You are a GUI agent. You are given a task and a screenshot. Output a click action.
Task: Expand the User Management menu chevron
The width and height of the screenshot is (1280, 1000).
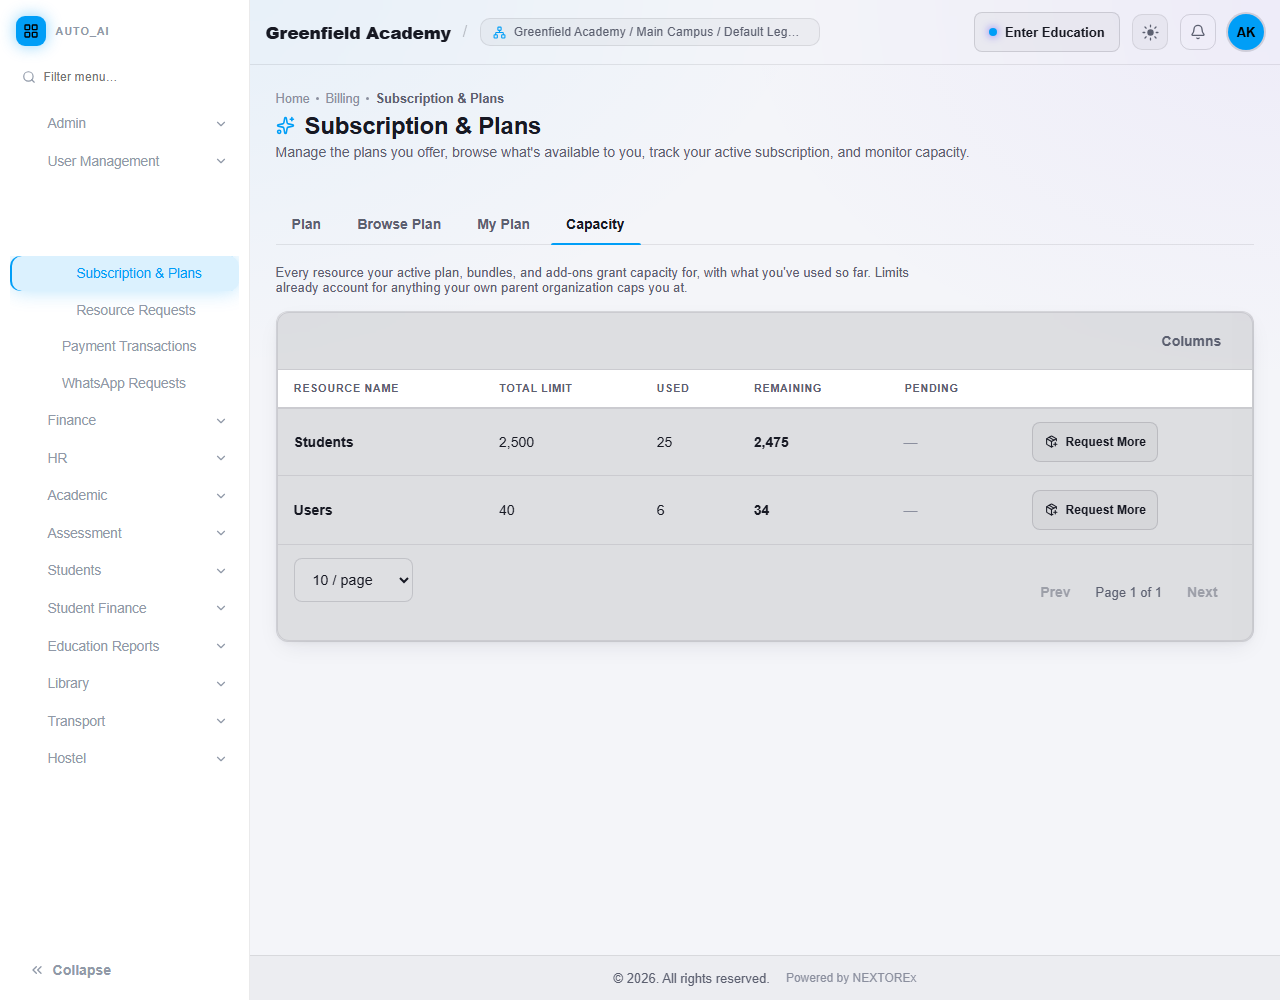[221, 161]
